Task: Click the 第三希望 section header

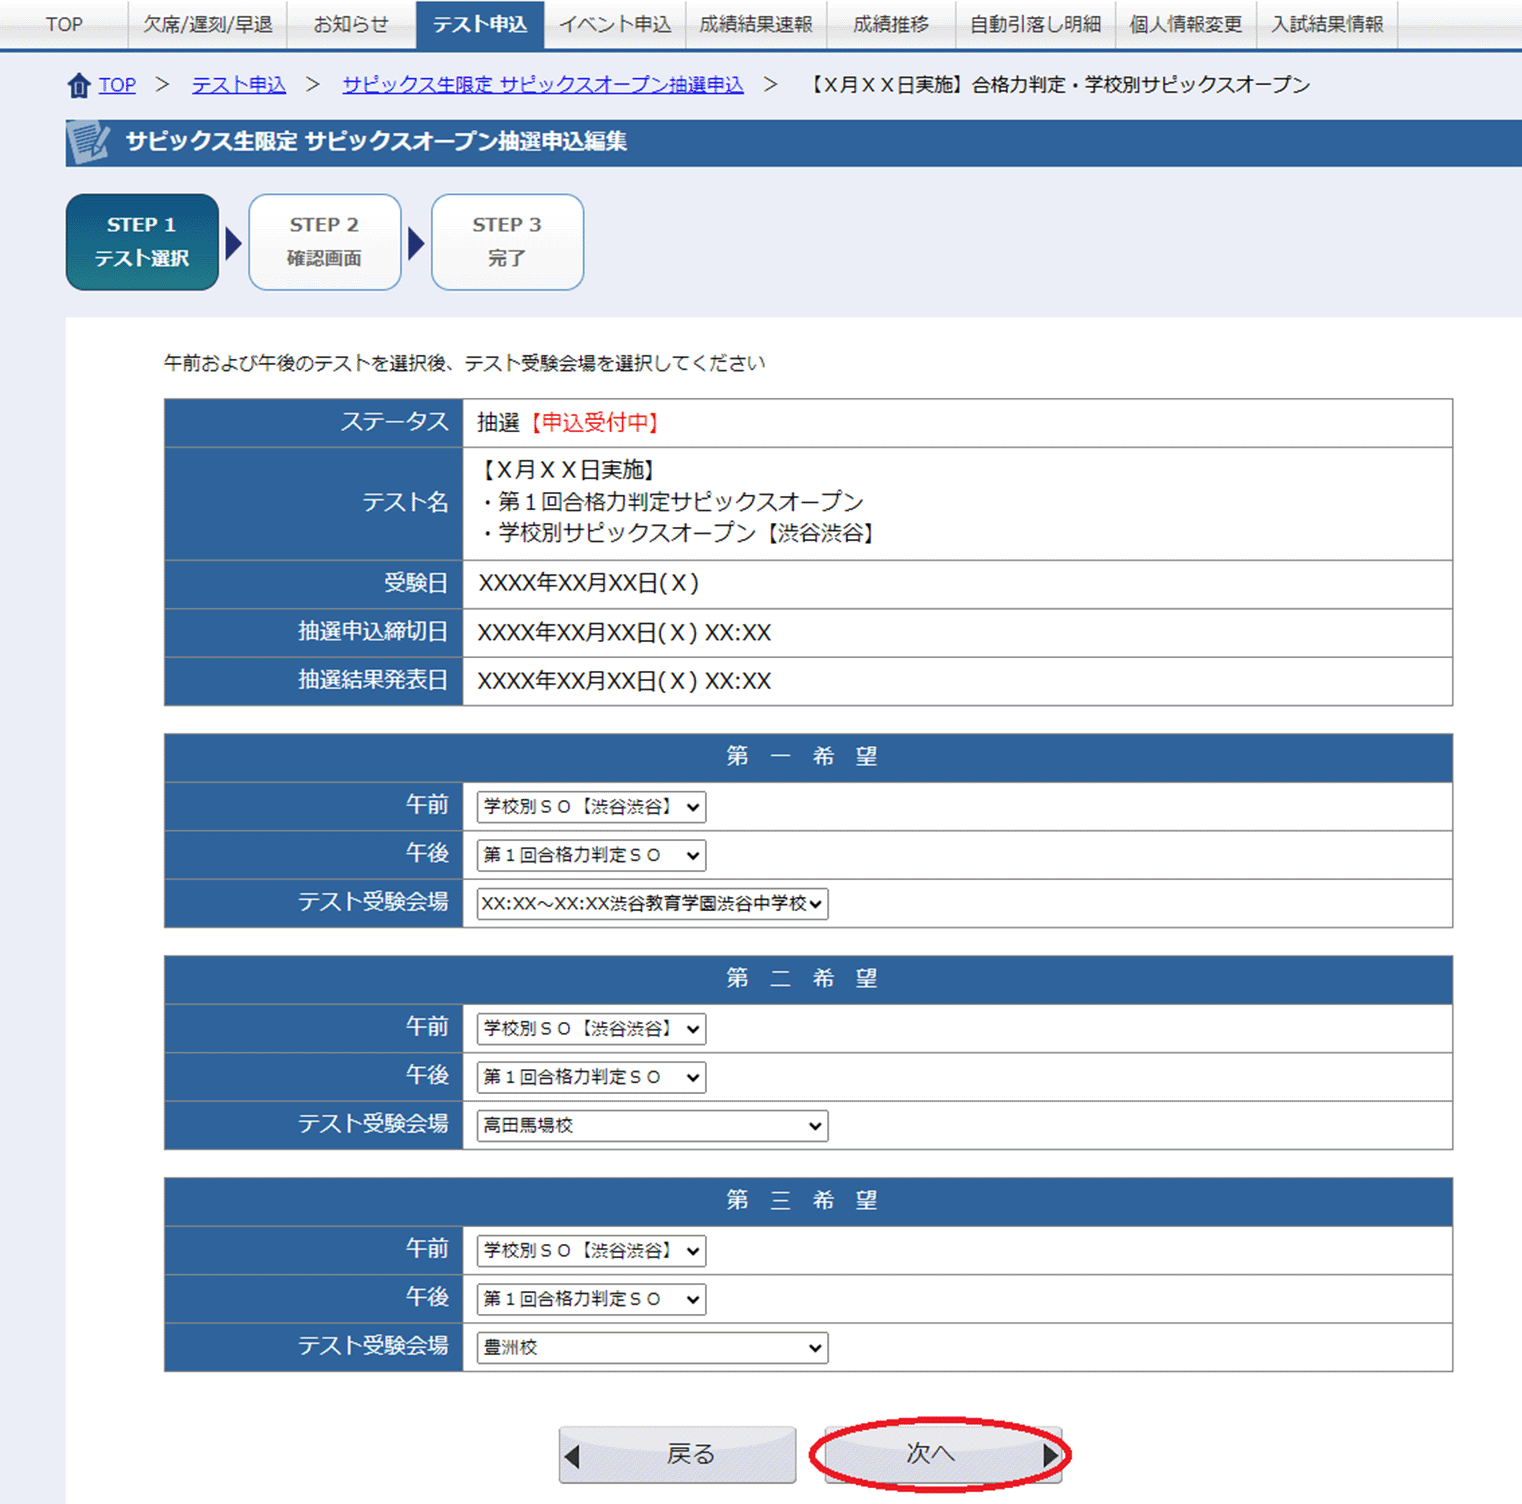Action: pyautogui.click(x=808, y=1201)
